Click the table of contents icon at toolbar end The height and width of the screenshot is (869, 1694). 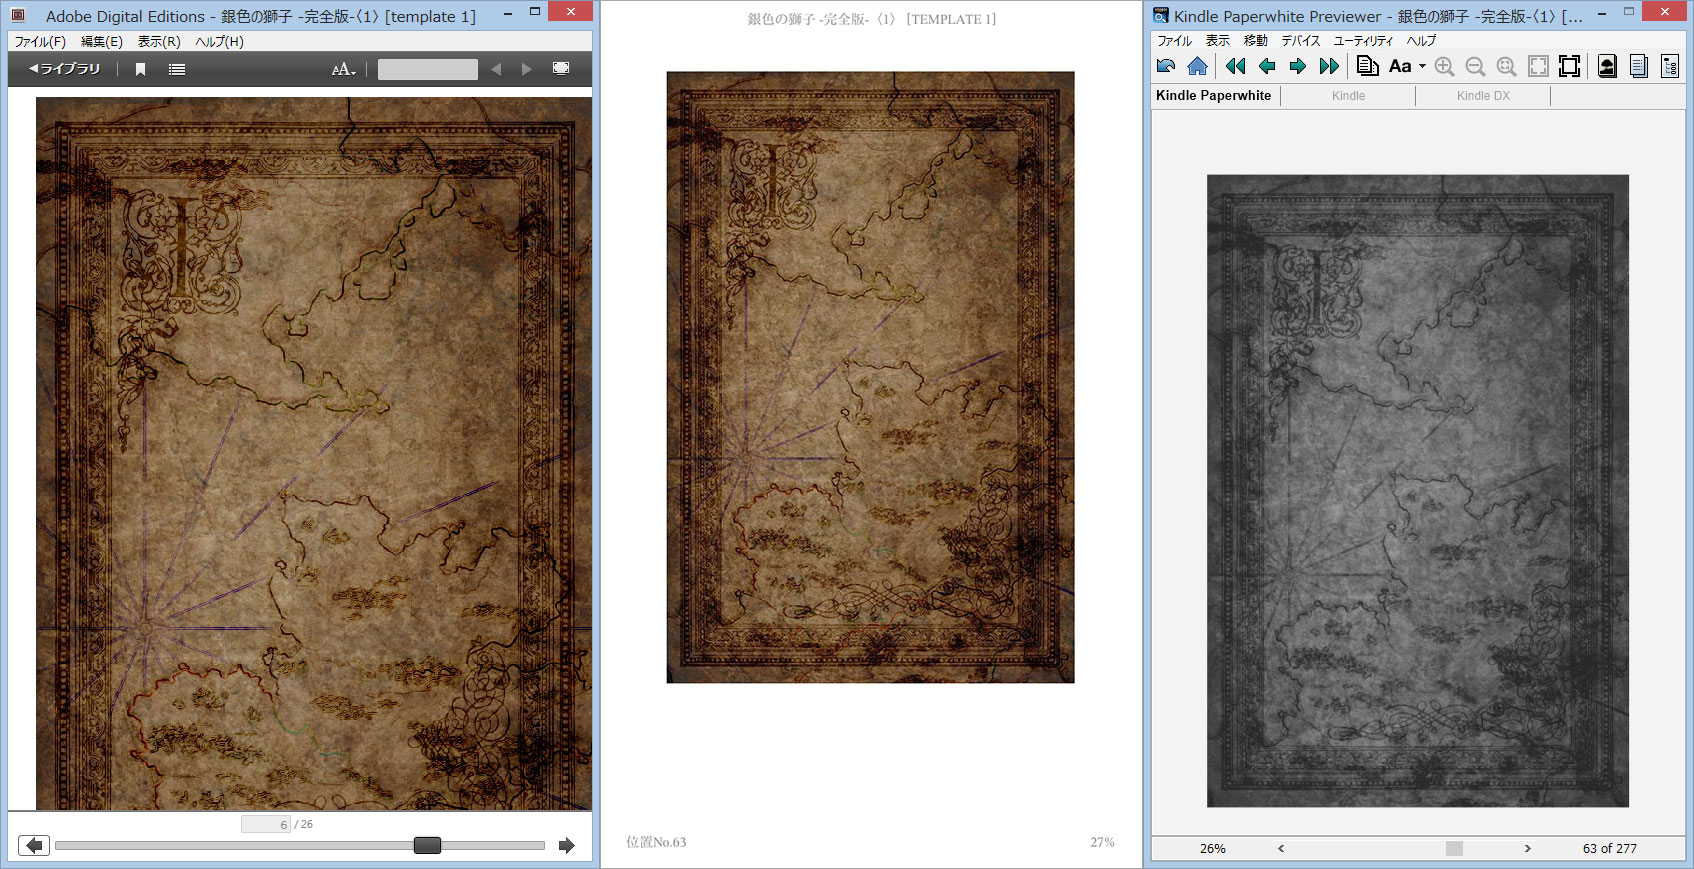pos(1670,66)
